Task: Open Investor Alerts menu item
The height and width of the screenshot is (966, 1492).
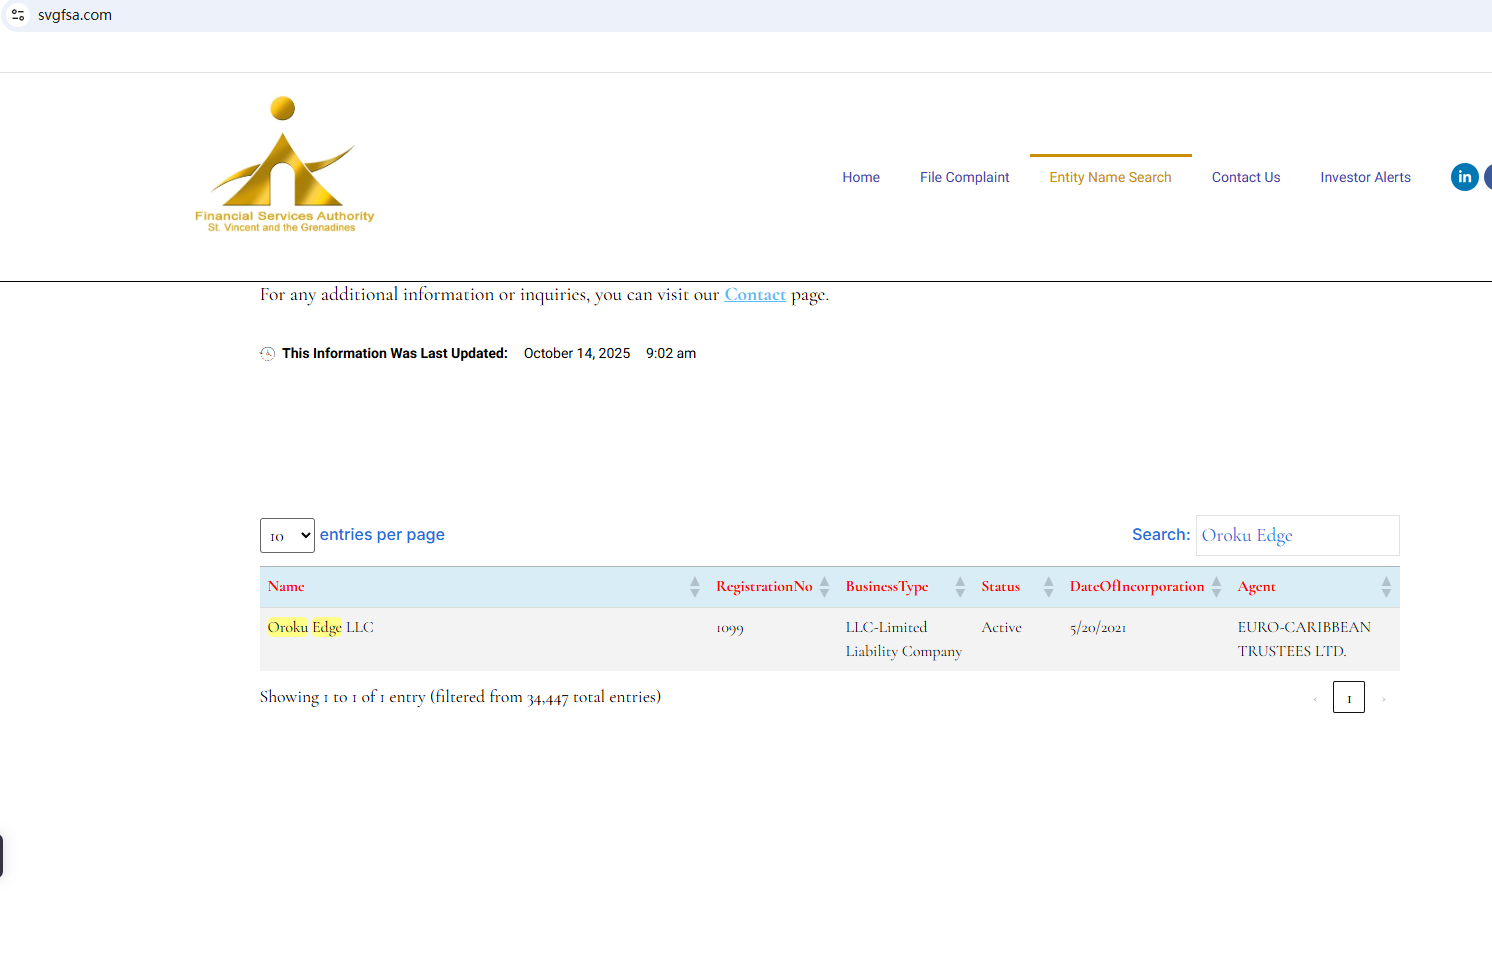Action: pos(1365,177)
